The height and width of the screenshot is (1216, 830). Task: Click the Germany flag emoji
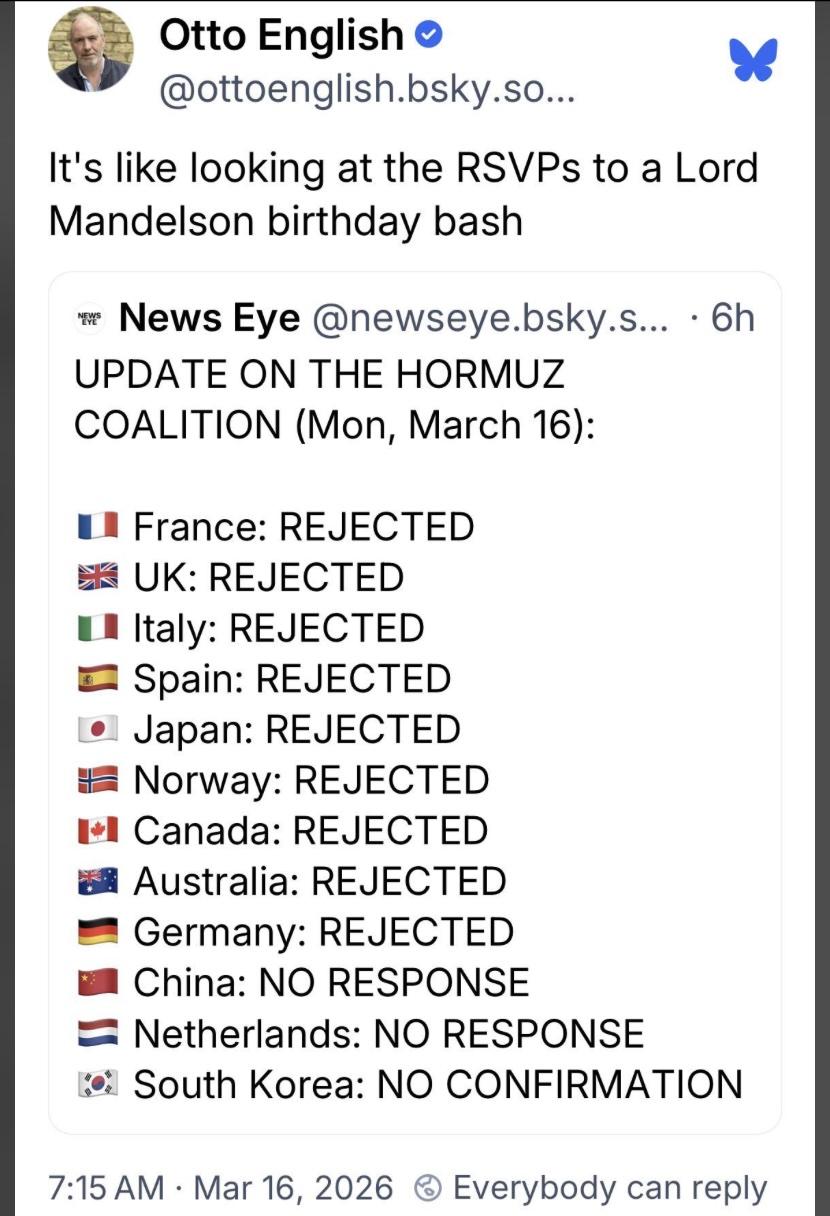[x=98, y=932]
